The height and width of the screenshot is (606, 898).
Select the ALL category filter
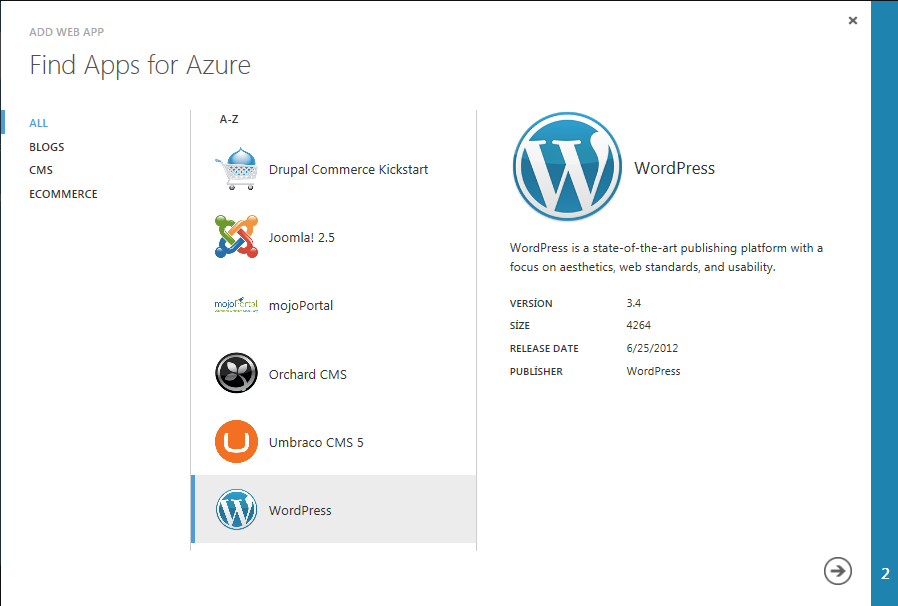[38, 123]
